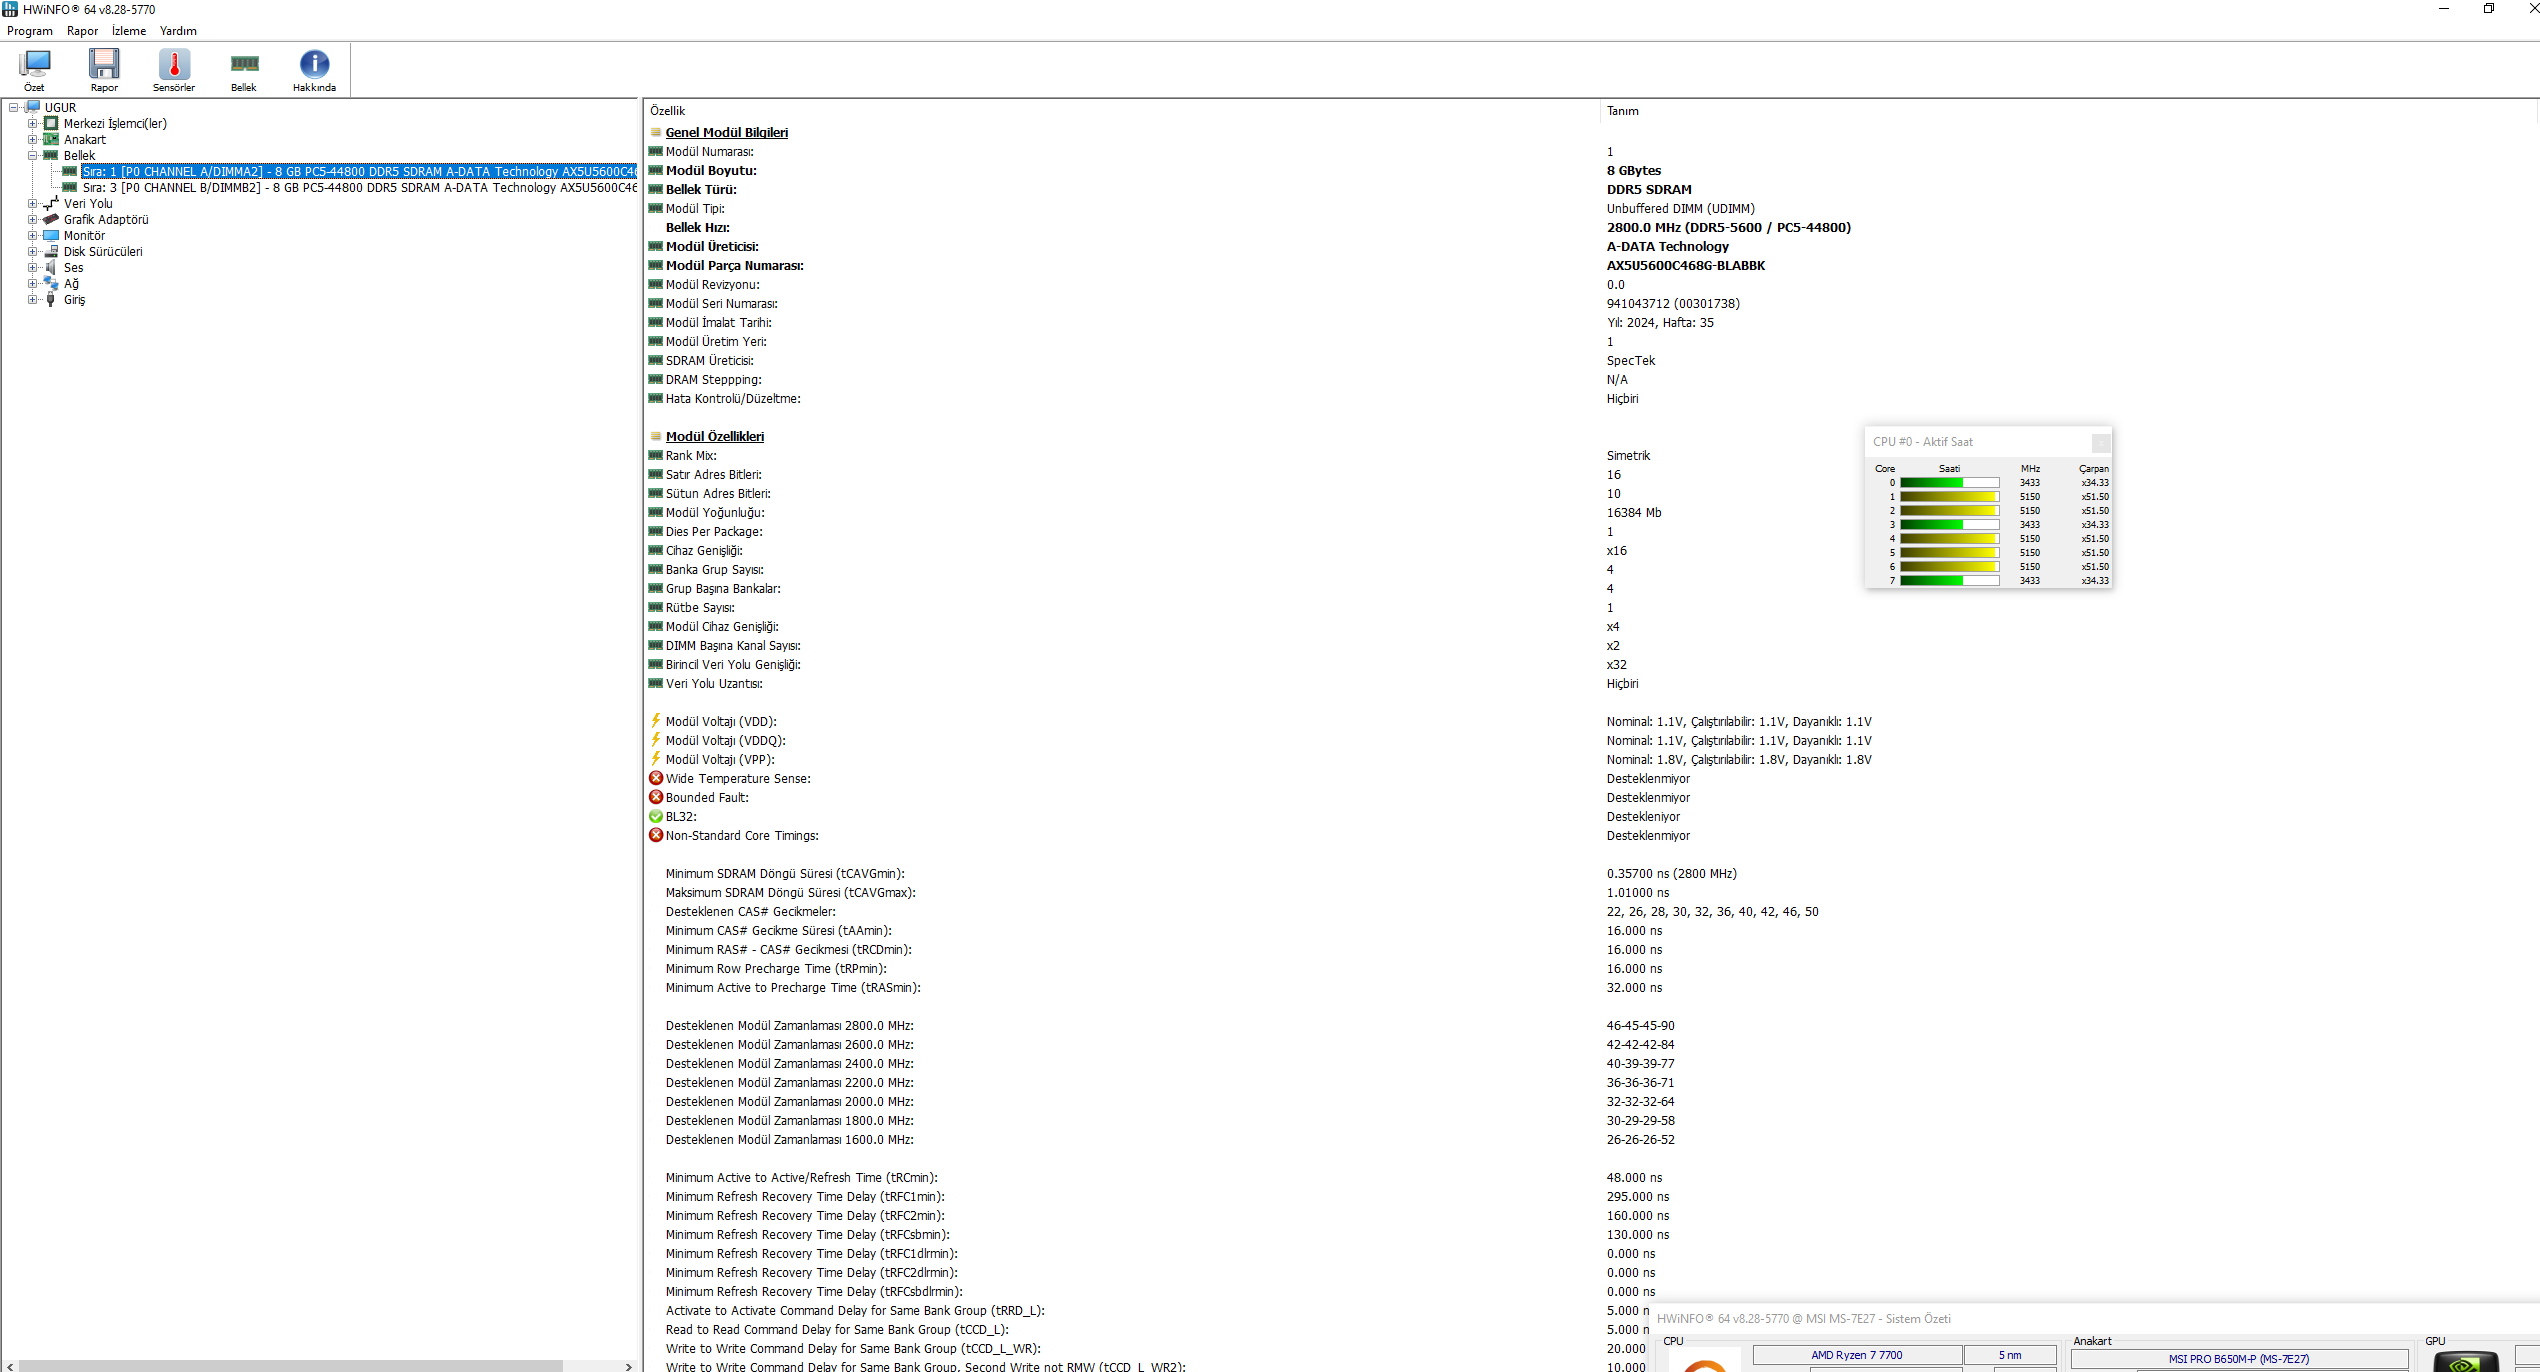Click AMD Ryzen 7 7700 field
2540x1372 pixels.
(1856, 1355)
